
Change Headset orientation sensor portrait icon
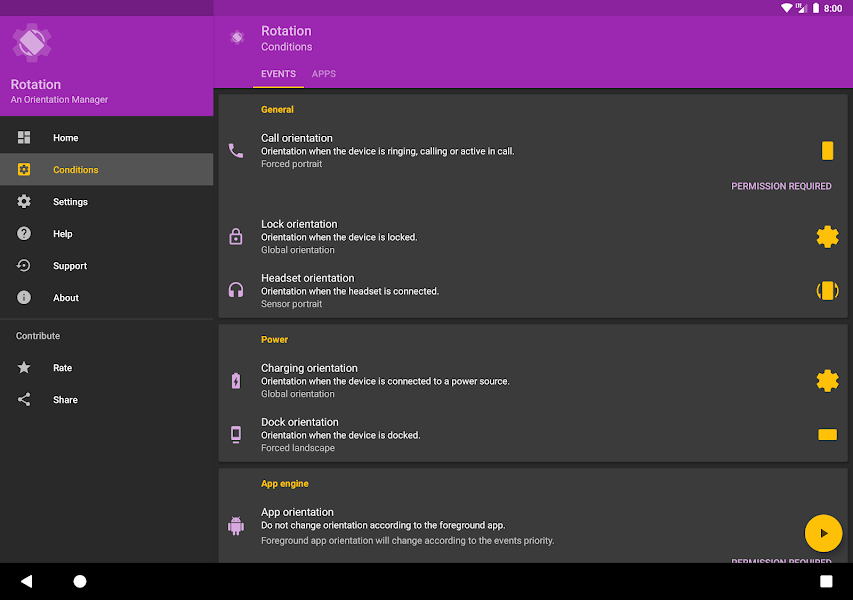827,290
